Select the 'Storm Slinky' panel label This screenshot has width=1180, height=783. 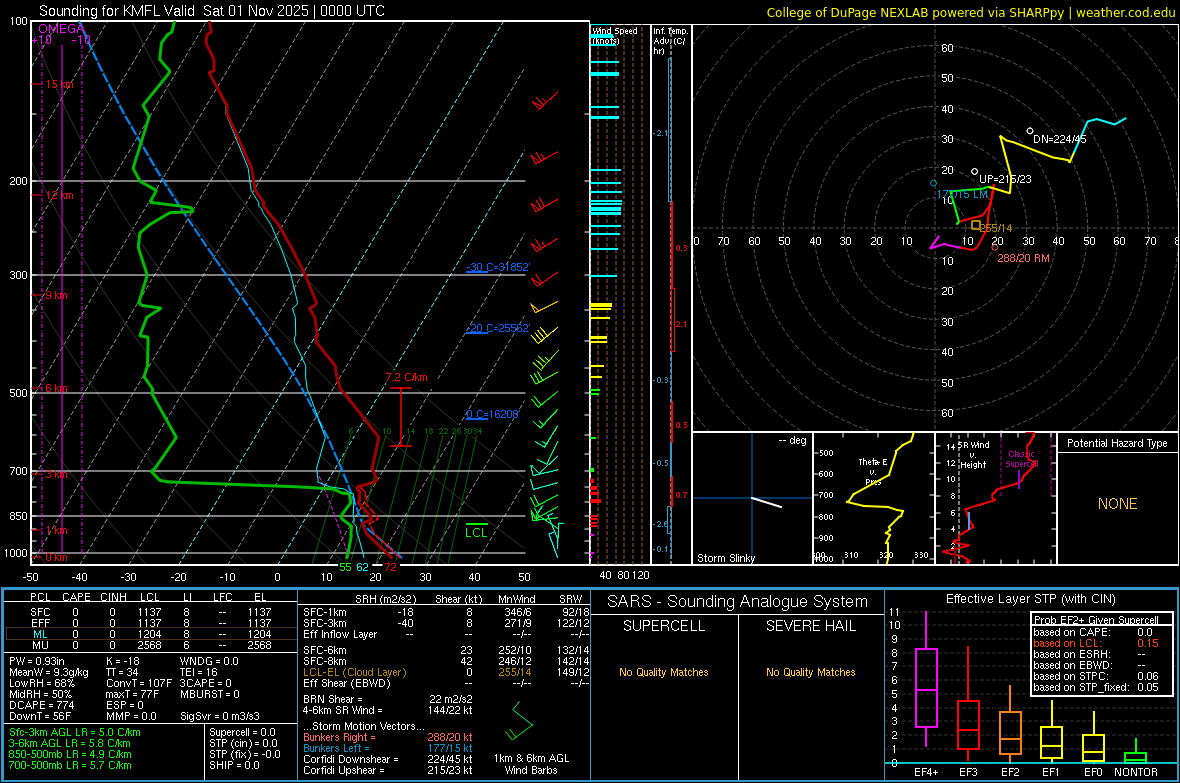[726, 558]
